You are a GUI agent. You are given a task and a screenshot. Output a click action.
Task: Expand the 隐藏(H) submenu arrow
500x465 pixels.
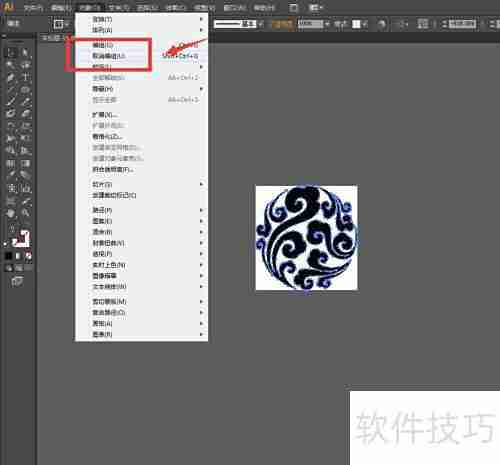point(201,89)
